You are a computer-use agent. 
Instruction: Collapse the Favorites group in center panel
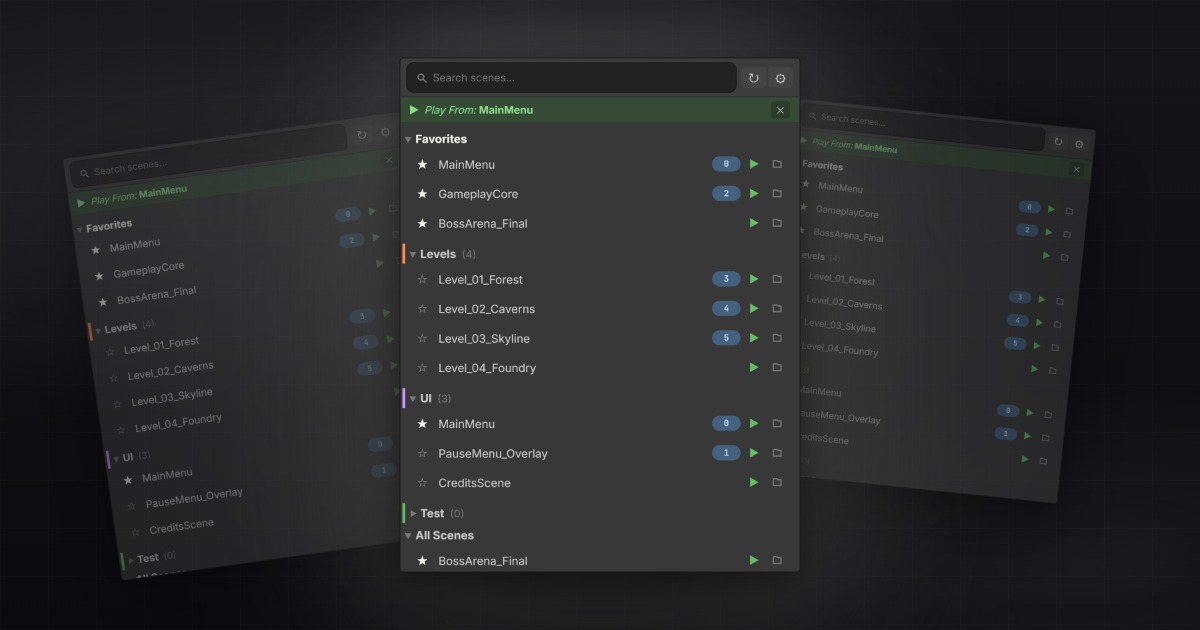(x=408, y=139)
